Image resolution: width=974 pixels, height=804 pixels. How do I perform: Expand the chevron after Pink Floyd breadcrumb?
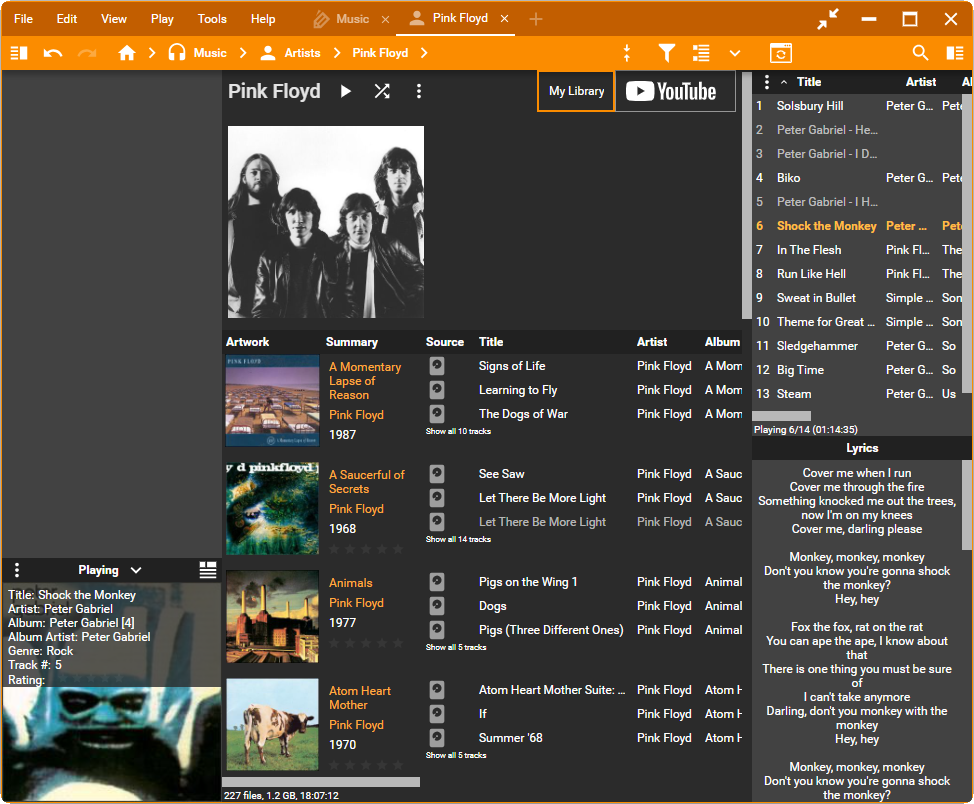click(x=424, y=53)
